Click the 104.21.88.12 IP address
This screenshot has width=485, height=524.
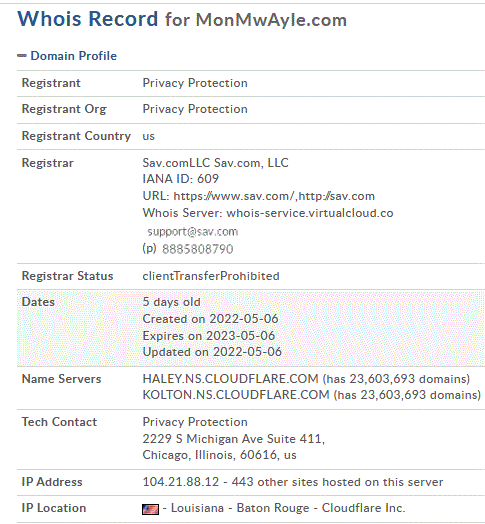pos(181,482)
